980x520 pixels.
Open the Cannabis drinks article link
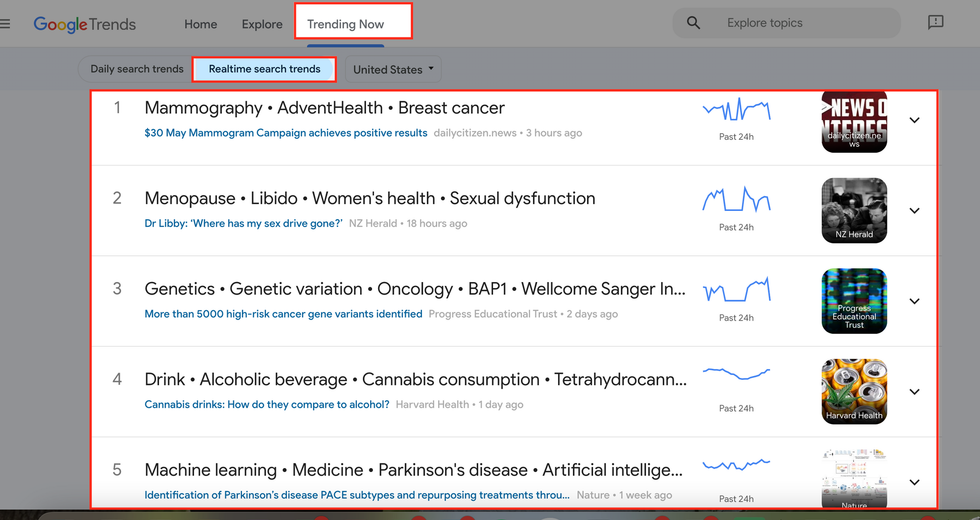point(267,405)
